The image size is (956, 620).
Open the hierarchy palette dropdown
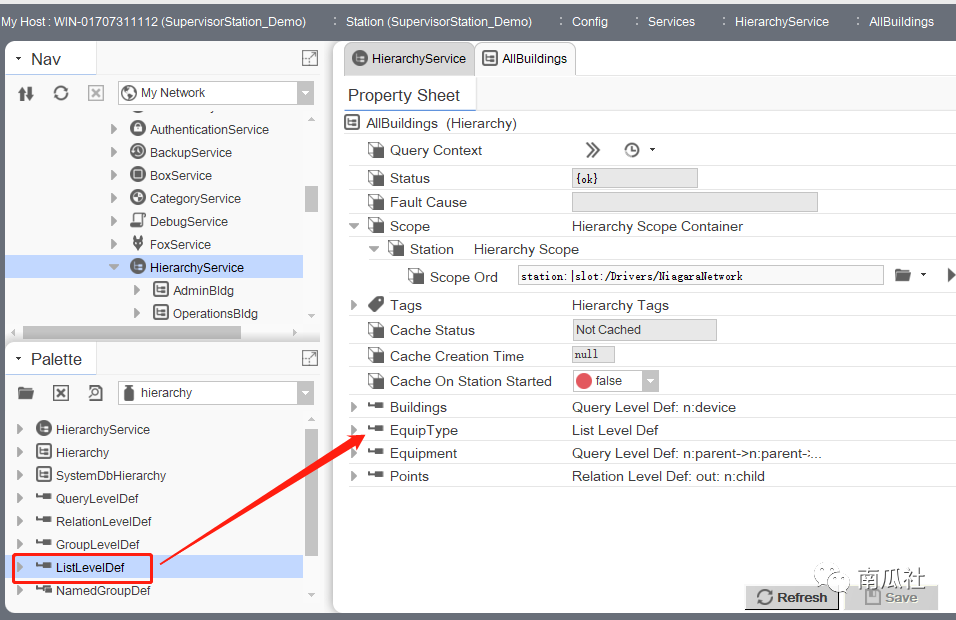[x=305, y=393]
